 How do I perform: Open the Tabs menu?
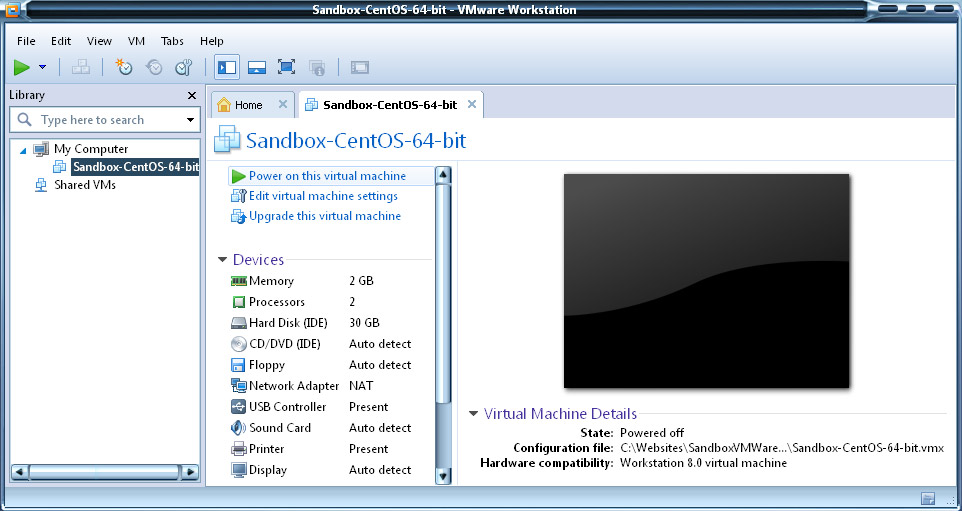(172, 41)
